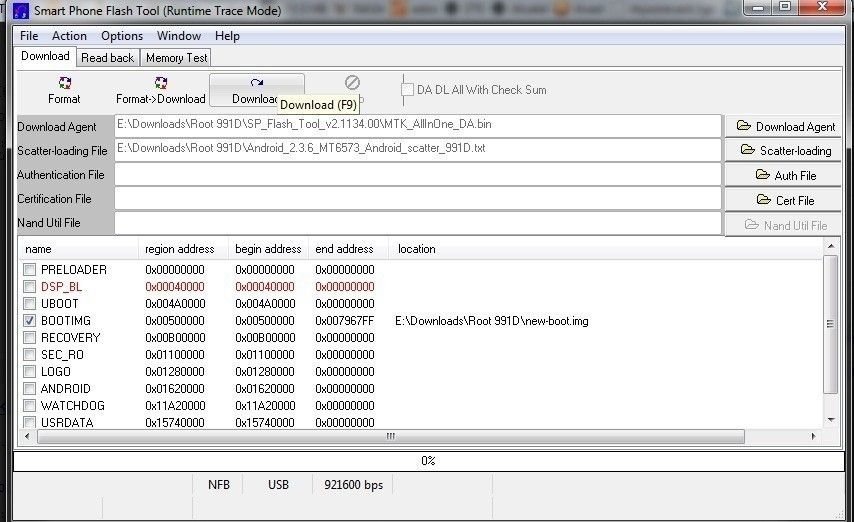
Task: Click the partition list scroll down arrow
Action: tap(831, 420)
